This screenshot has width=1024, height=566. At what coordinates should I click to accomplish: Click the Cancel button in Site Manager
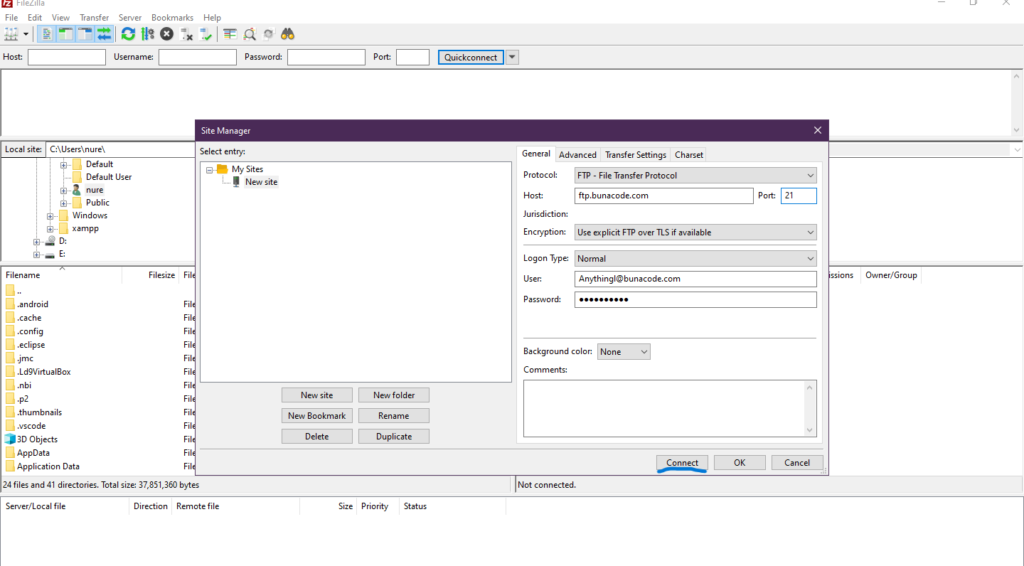click(x=797, y=462)
